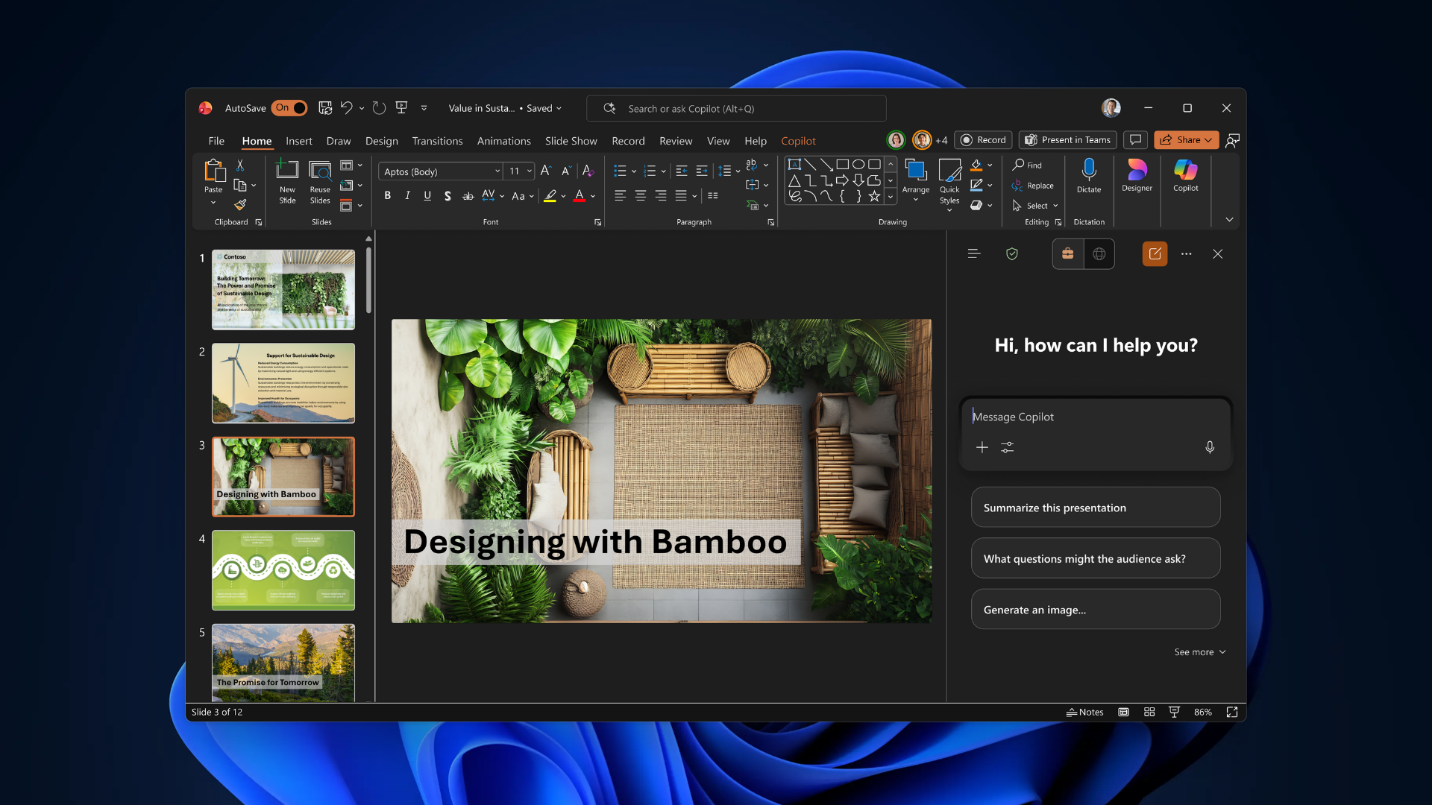Open Designer from the ribbon
1432x805 pixels.
[x=1137, y=176]
